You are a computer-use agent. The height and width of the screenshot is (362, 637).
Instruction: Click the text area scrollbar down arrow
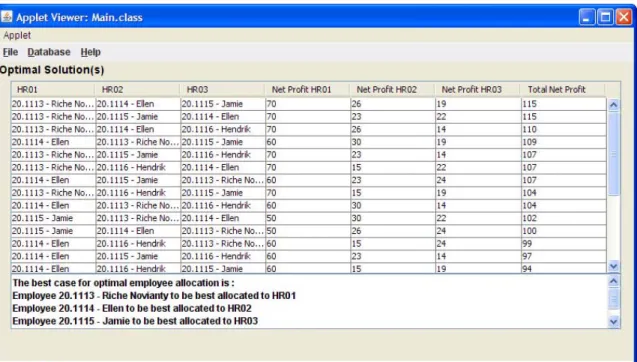coord(613,322)
